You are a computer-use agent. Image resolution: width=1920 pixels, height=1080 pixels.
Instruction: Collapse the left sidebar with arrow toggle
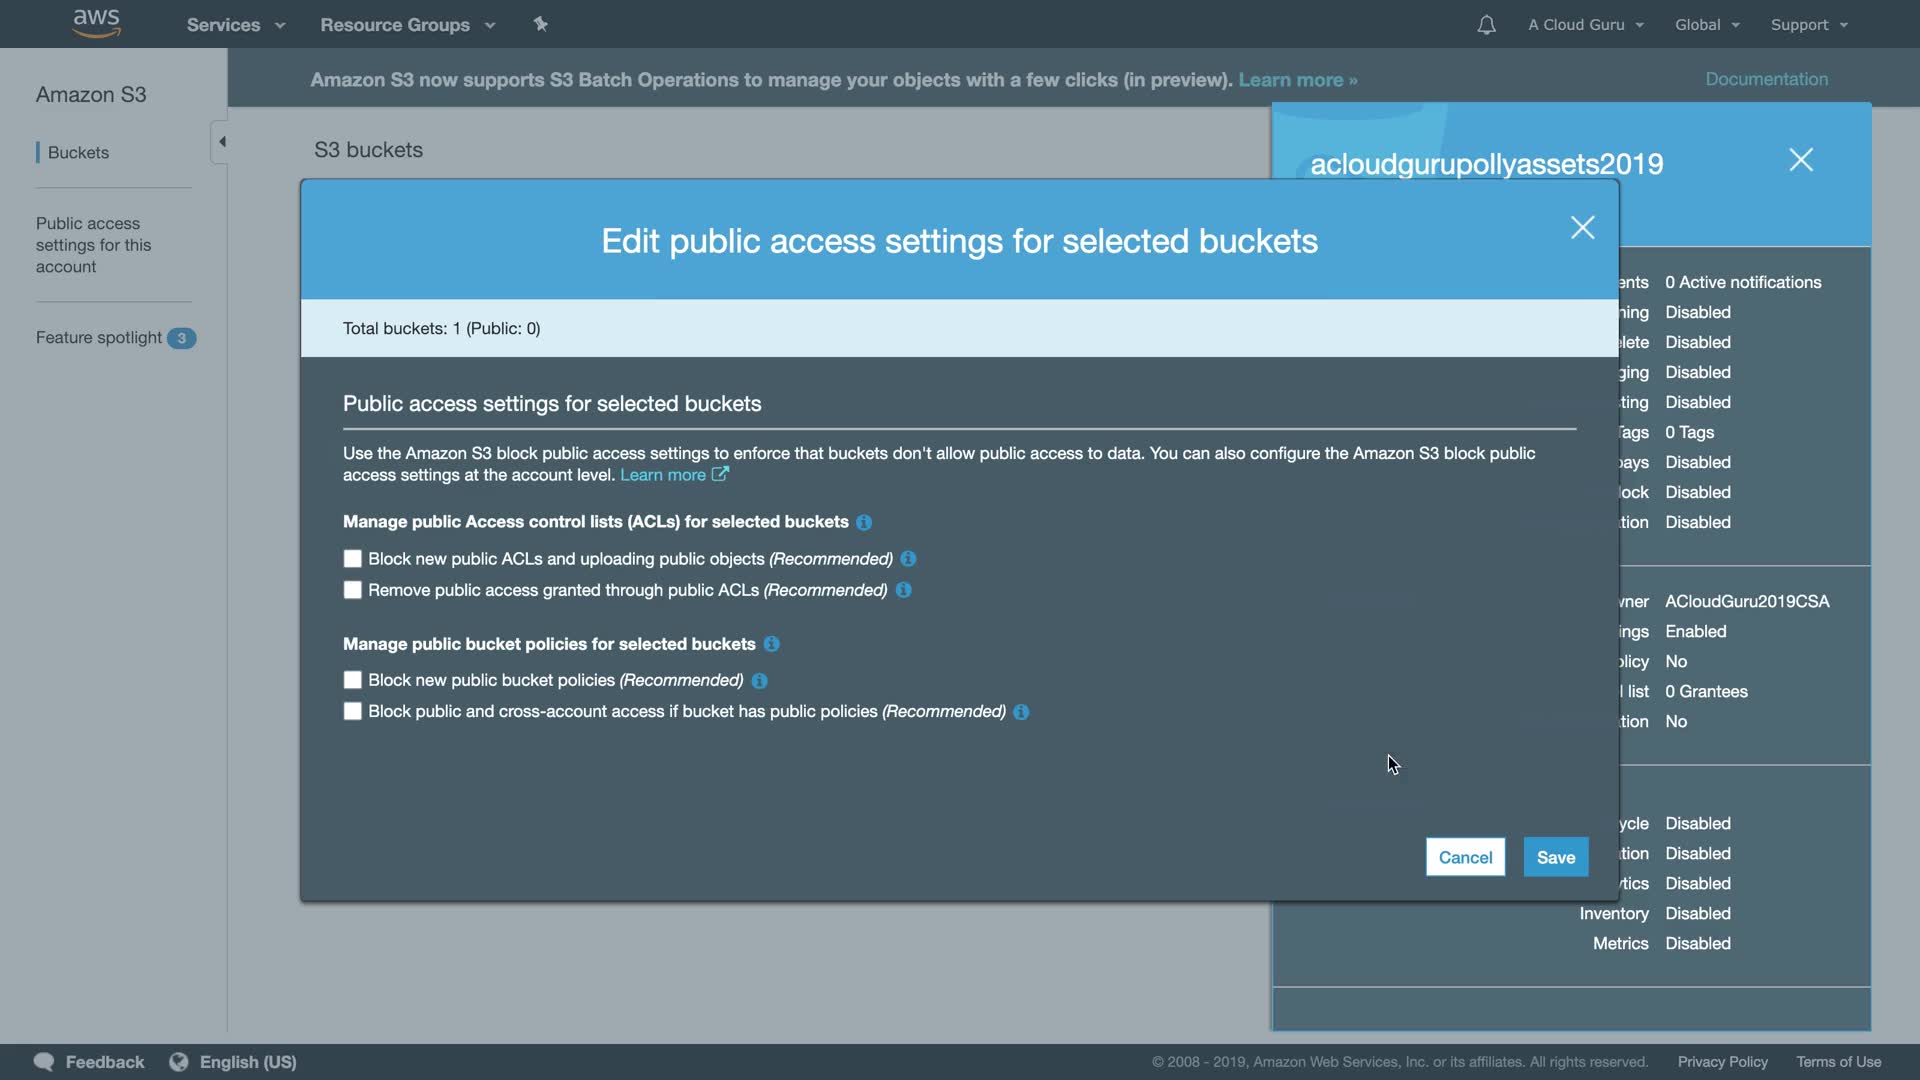coord(221,142)
